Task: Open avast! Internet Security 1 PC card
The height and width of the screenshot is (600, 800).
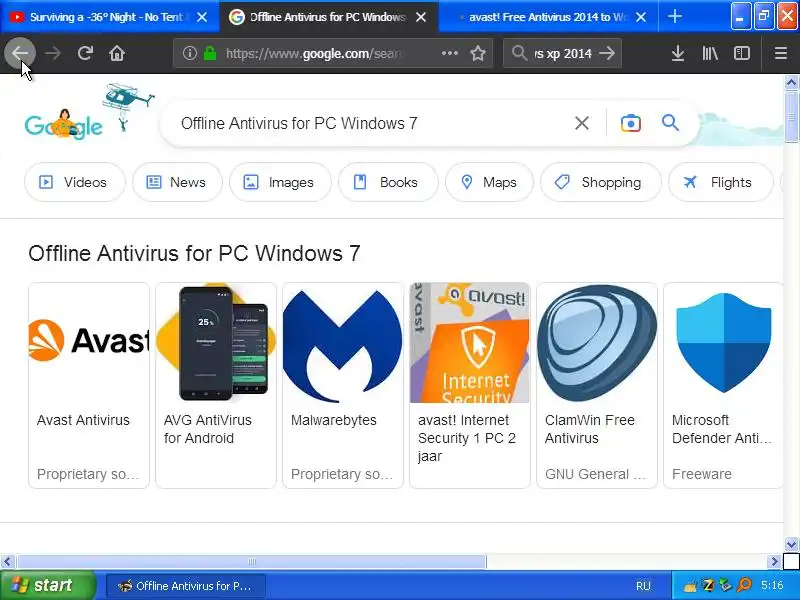Action: pyautogui.click(x=470, y=385)
